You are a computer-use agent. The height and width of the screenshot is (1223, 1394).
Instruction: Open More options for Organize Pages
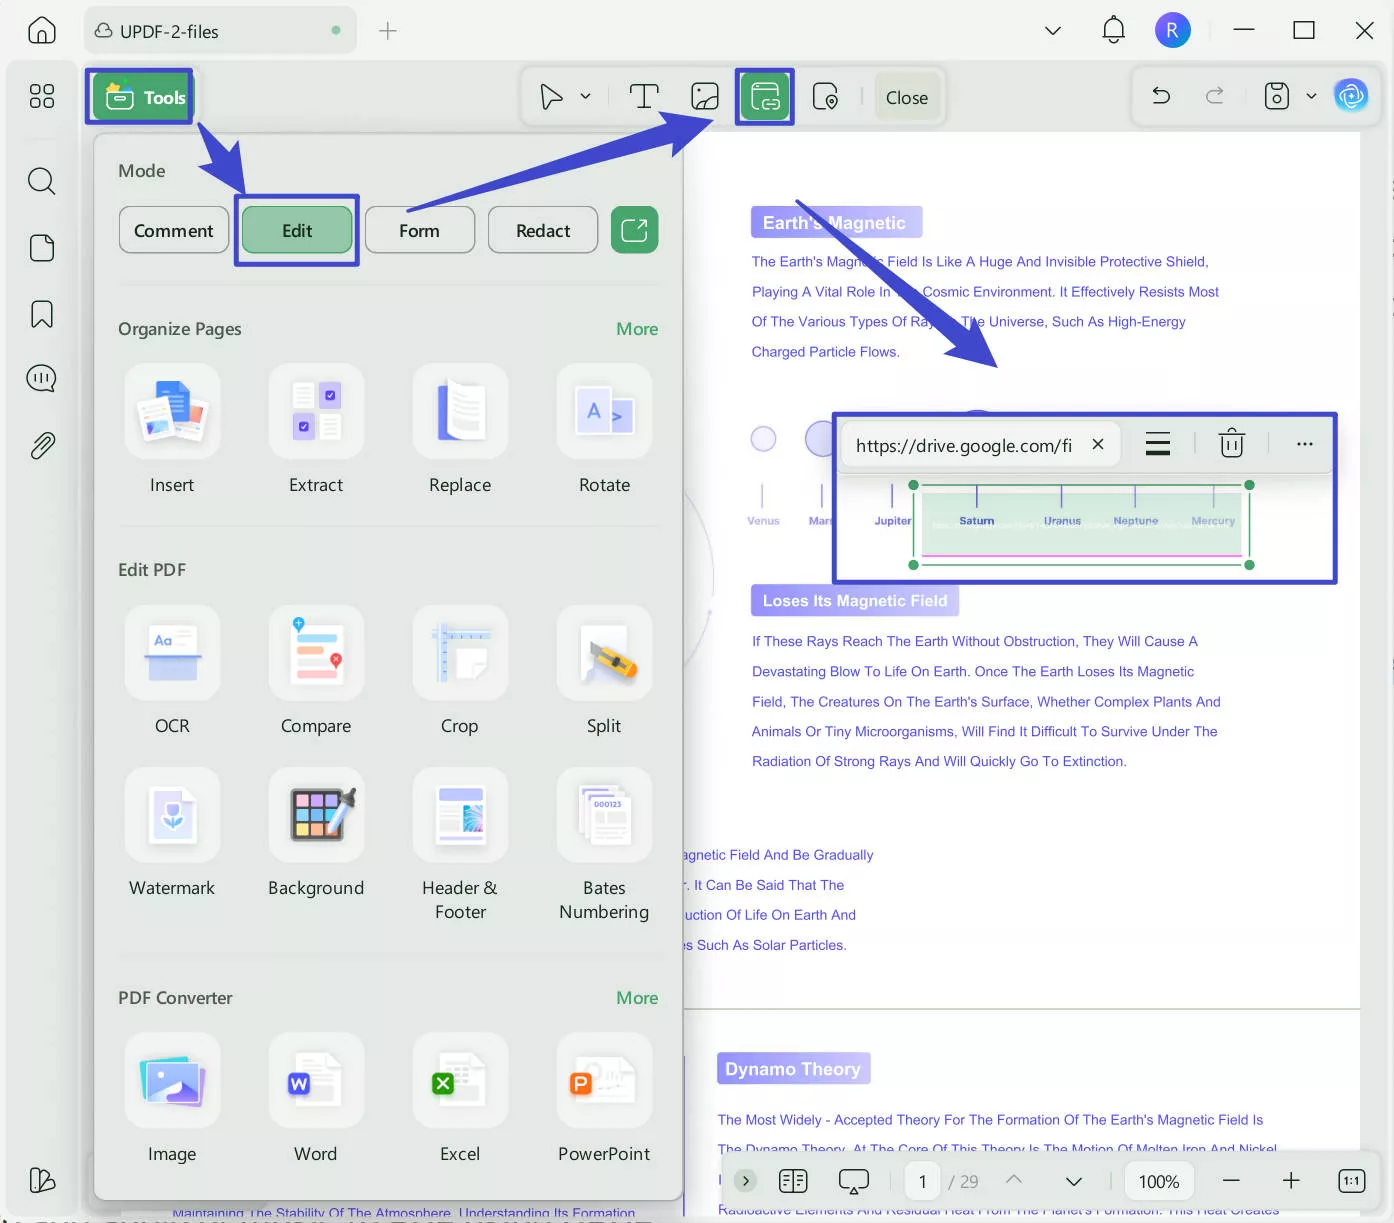point(637,328)
